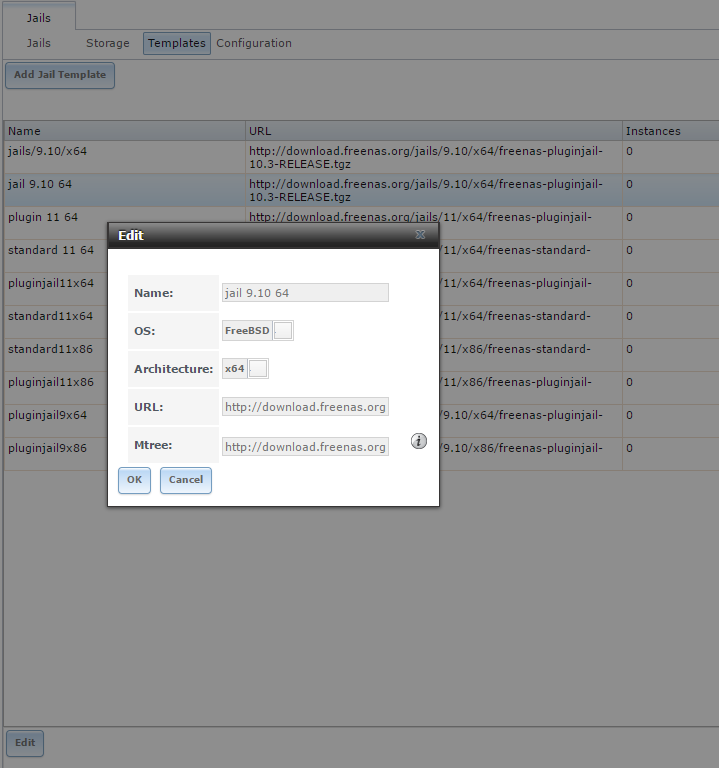This screenshot has width=719, height=768.
Task: Sort by the Instances column header
Action: (x=671, y=131)
